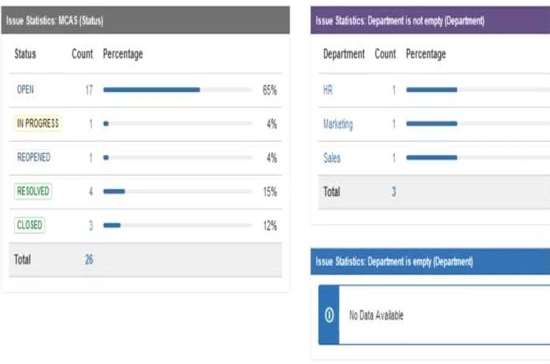The height and width of the screenshot is (364, 550).
Task: Click the Status column header
Action: pyautogui.click(x=25, y=54)
